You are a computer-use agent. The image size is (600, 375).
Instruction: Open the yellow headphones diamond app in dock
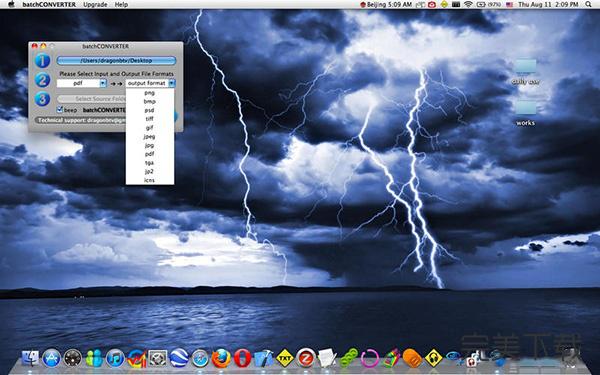tap(434, 359)
